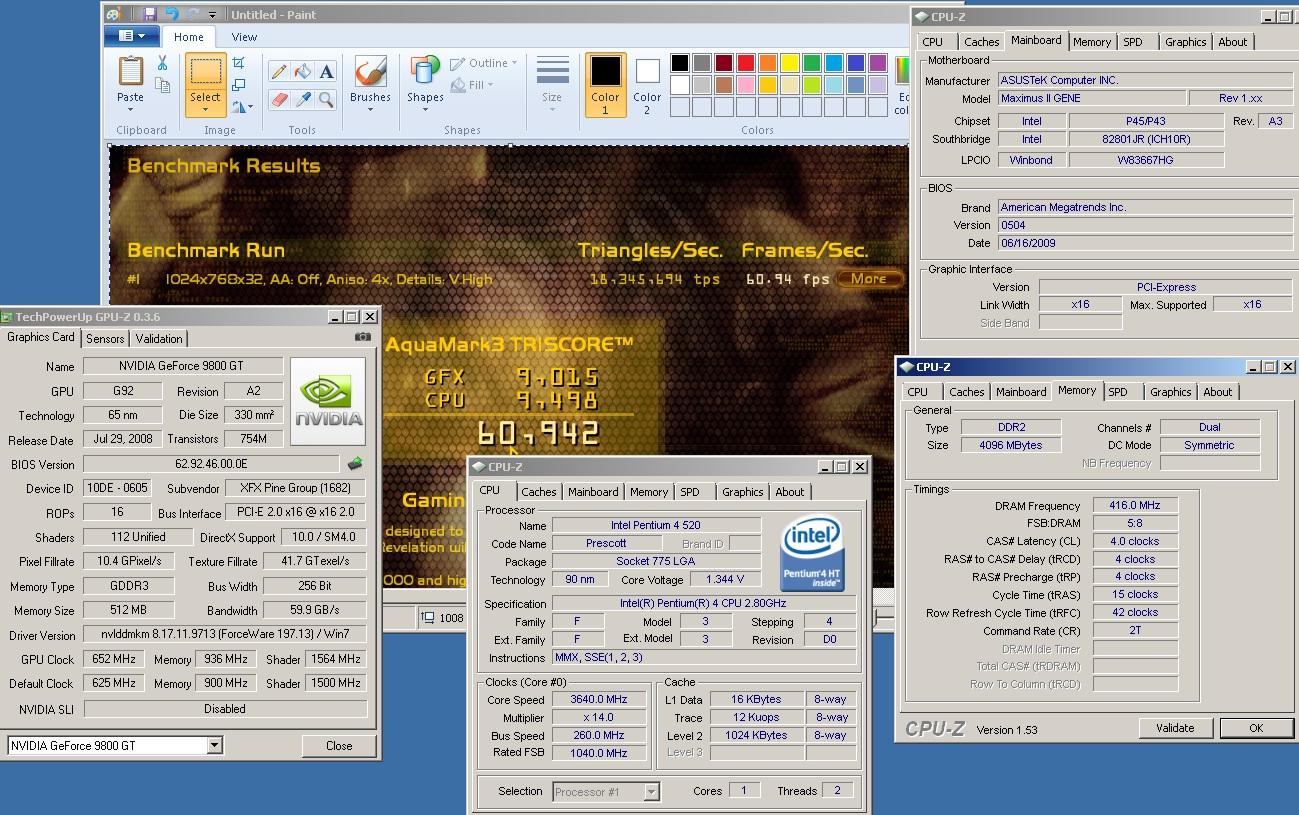Click the NVIDIA logo in GPU-Z
Viewport: 1299px width, 815px height.
tap(328, 401)
